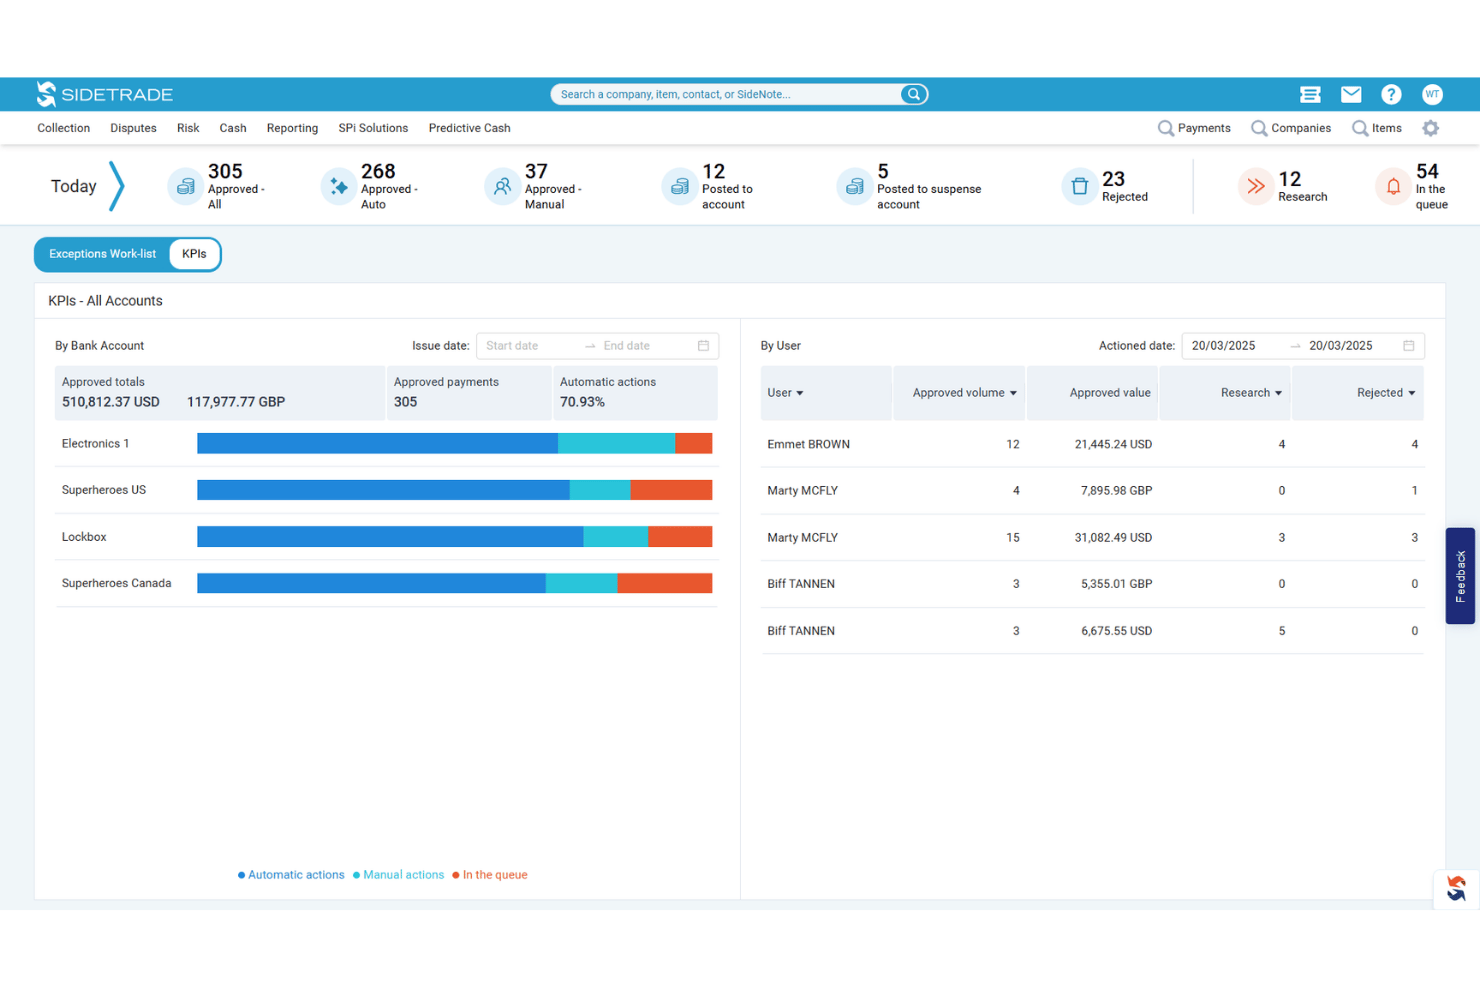
Task: Open the Sidetrade assistant icon at bottom right
Action: click(1456, 889)
